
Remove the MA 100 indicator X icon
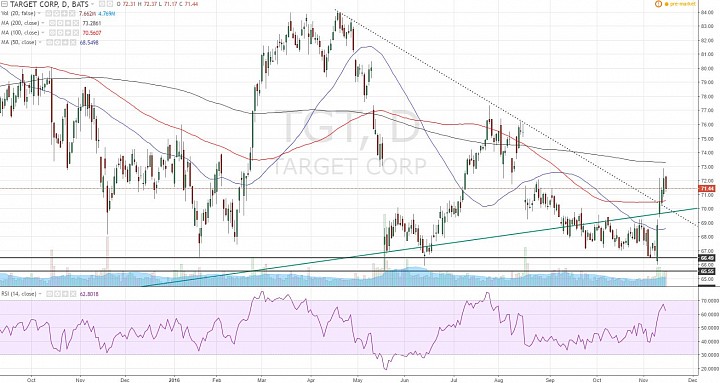76,33
